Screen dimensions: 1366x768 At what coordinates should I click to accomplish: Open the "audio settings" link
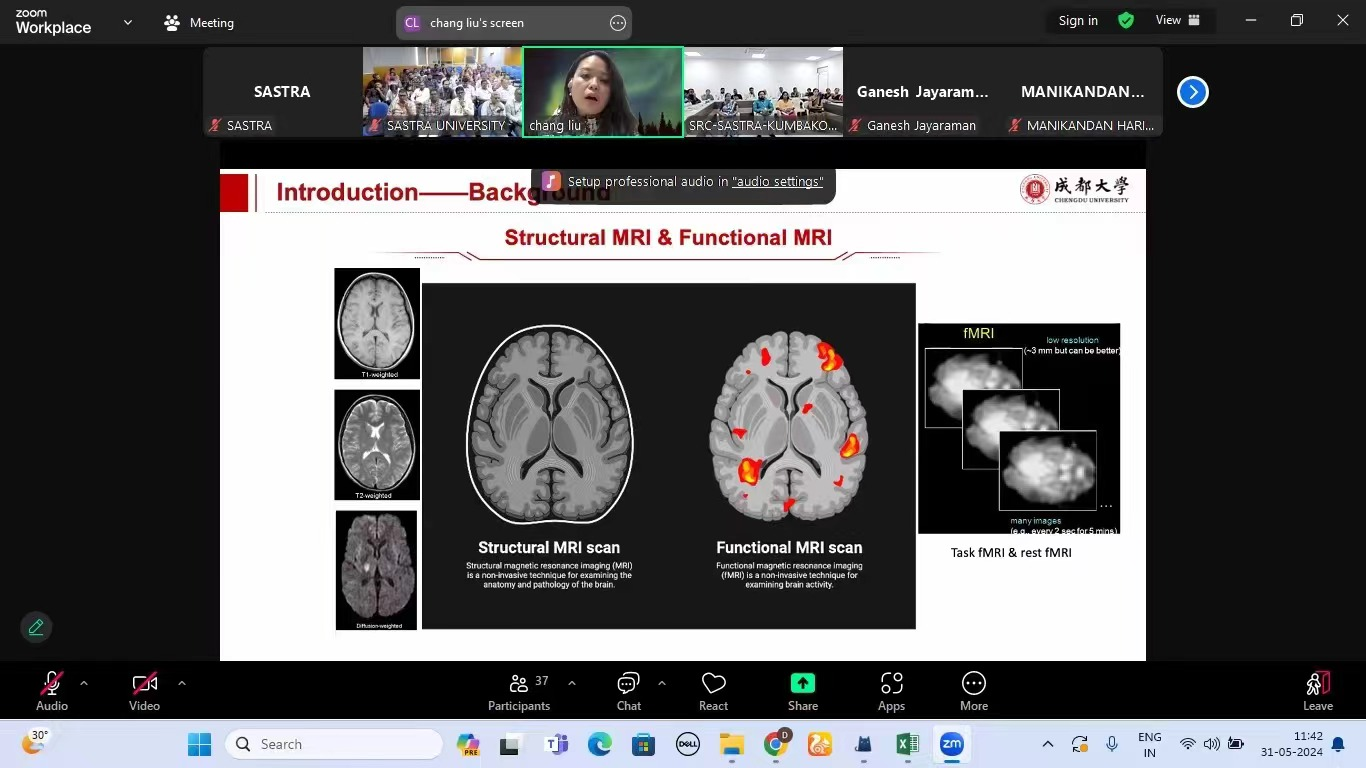point(777,182)
